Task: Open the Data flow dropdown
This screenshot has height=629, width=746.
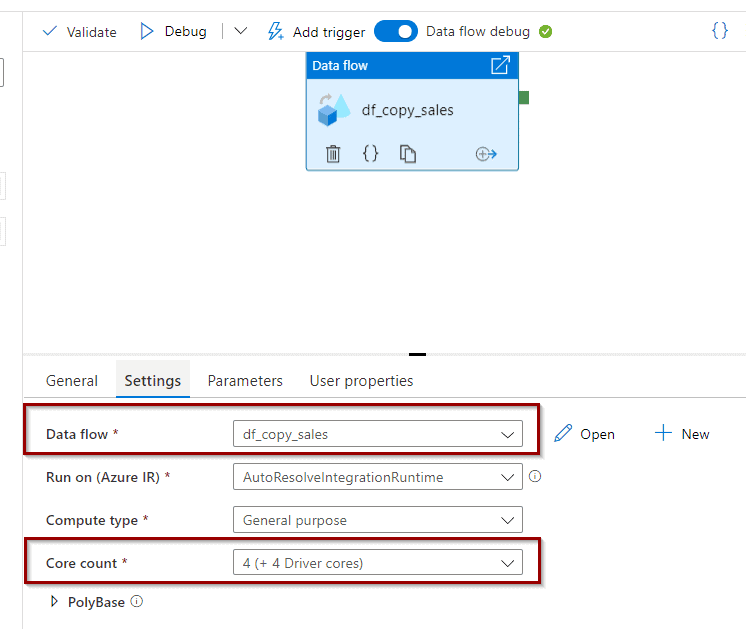Action: point(378,434)
